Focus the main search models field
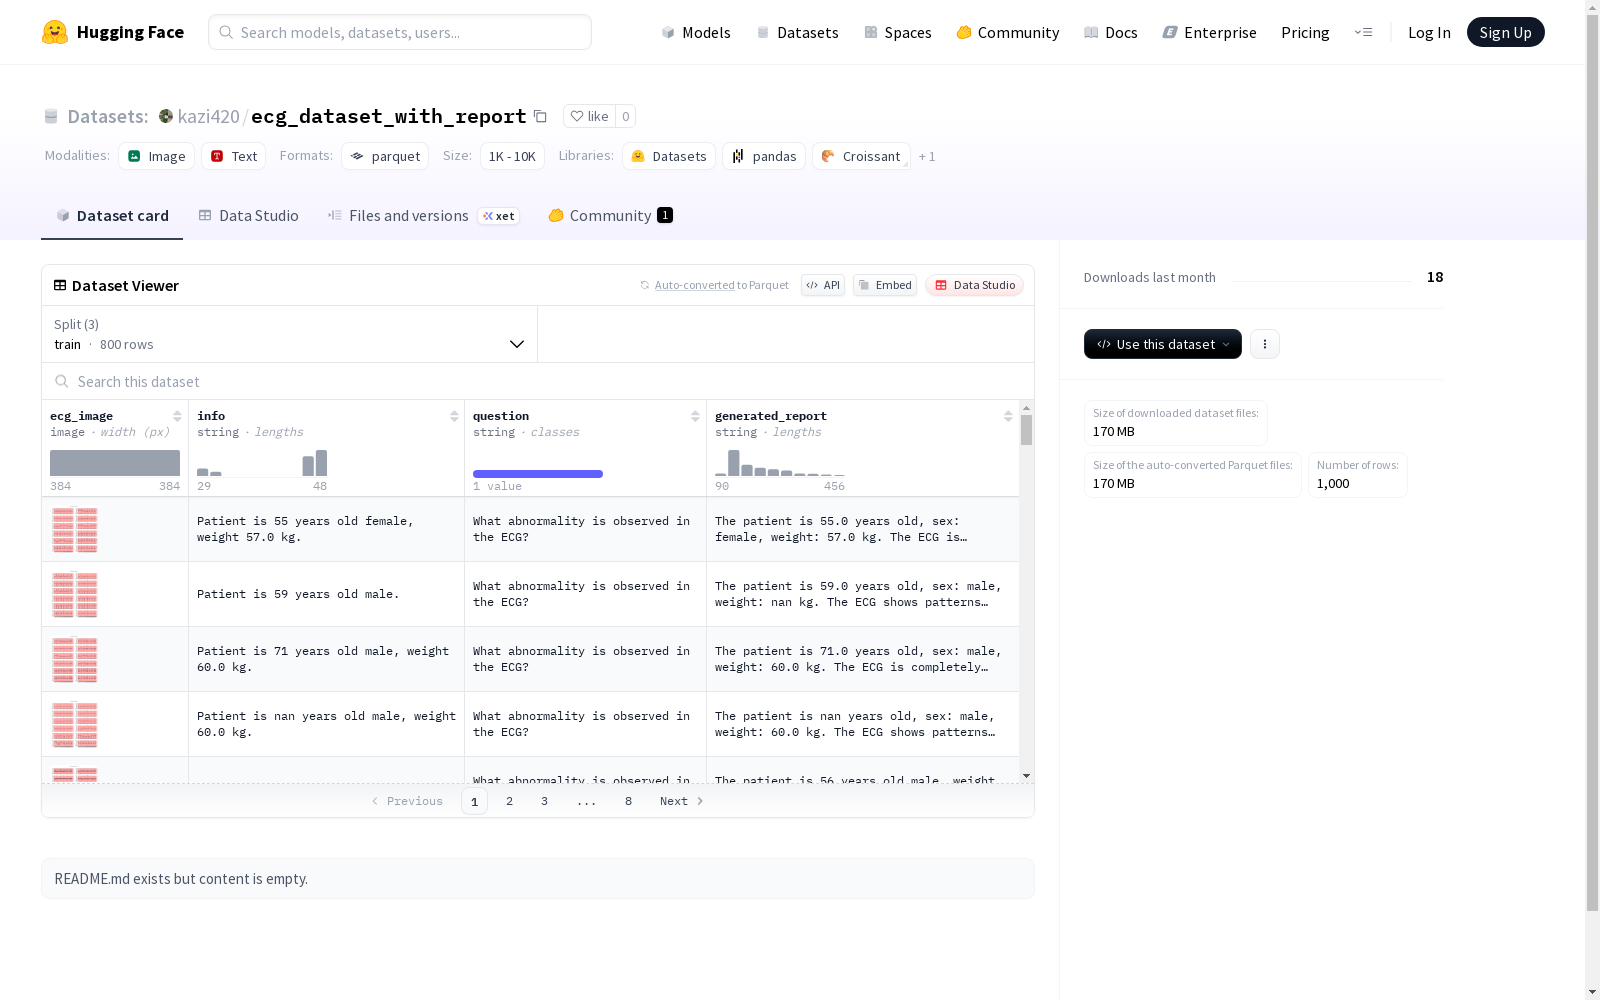1600x1000 pixels. tap(400, 32)
